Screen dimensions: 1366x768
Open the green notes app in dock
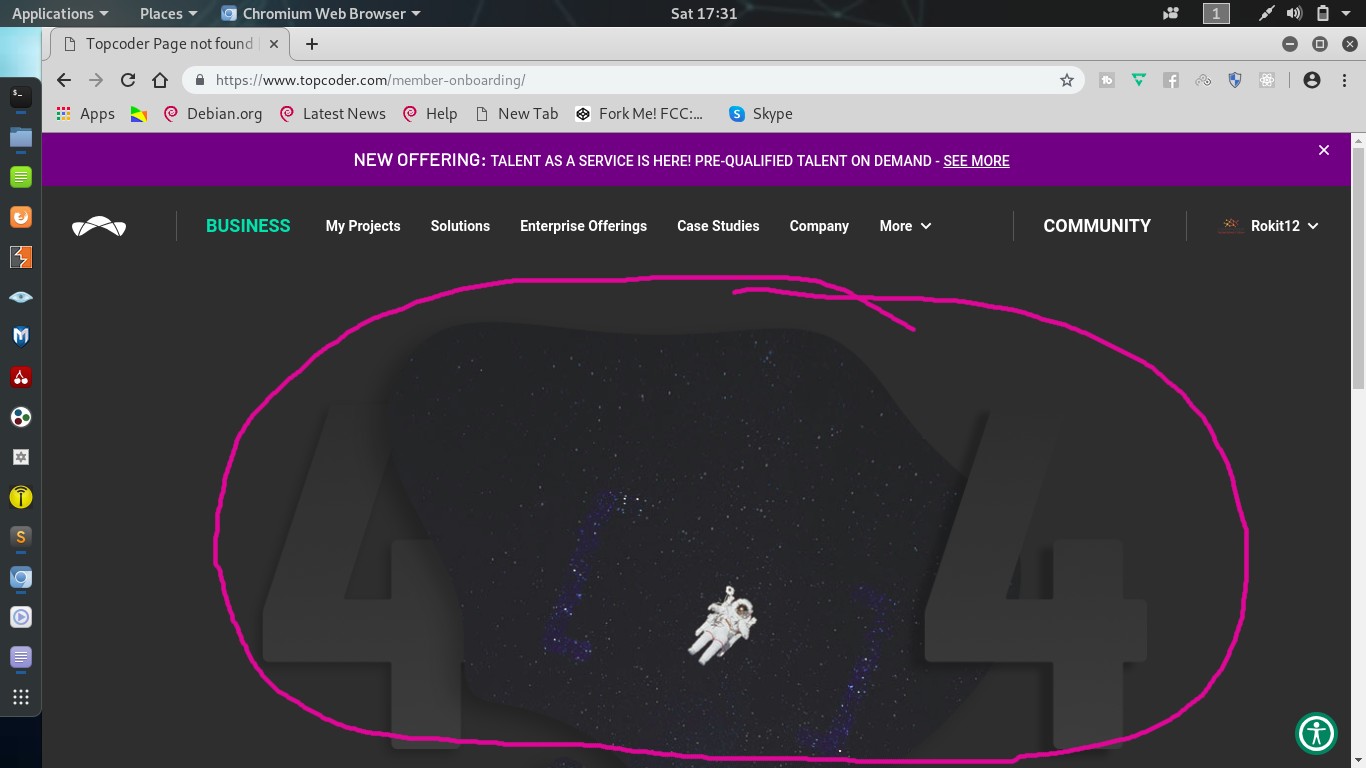point(21,177)
